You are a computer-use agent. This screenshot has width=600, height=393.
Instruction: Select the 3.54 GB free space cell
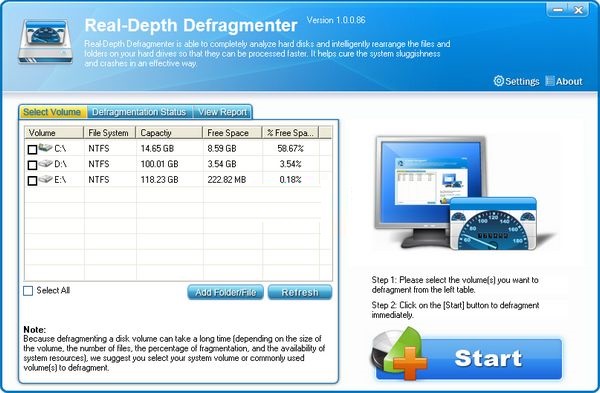222,164
